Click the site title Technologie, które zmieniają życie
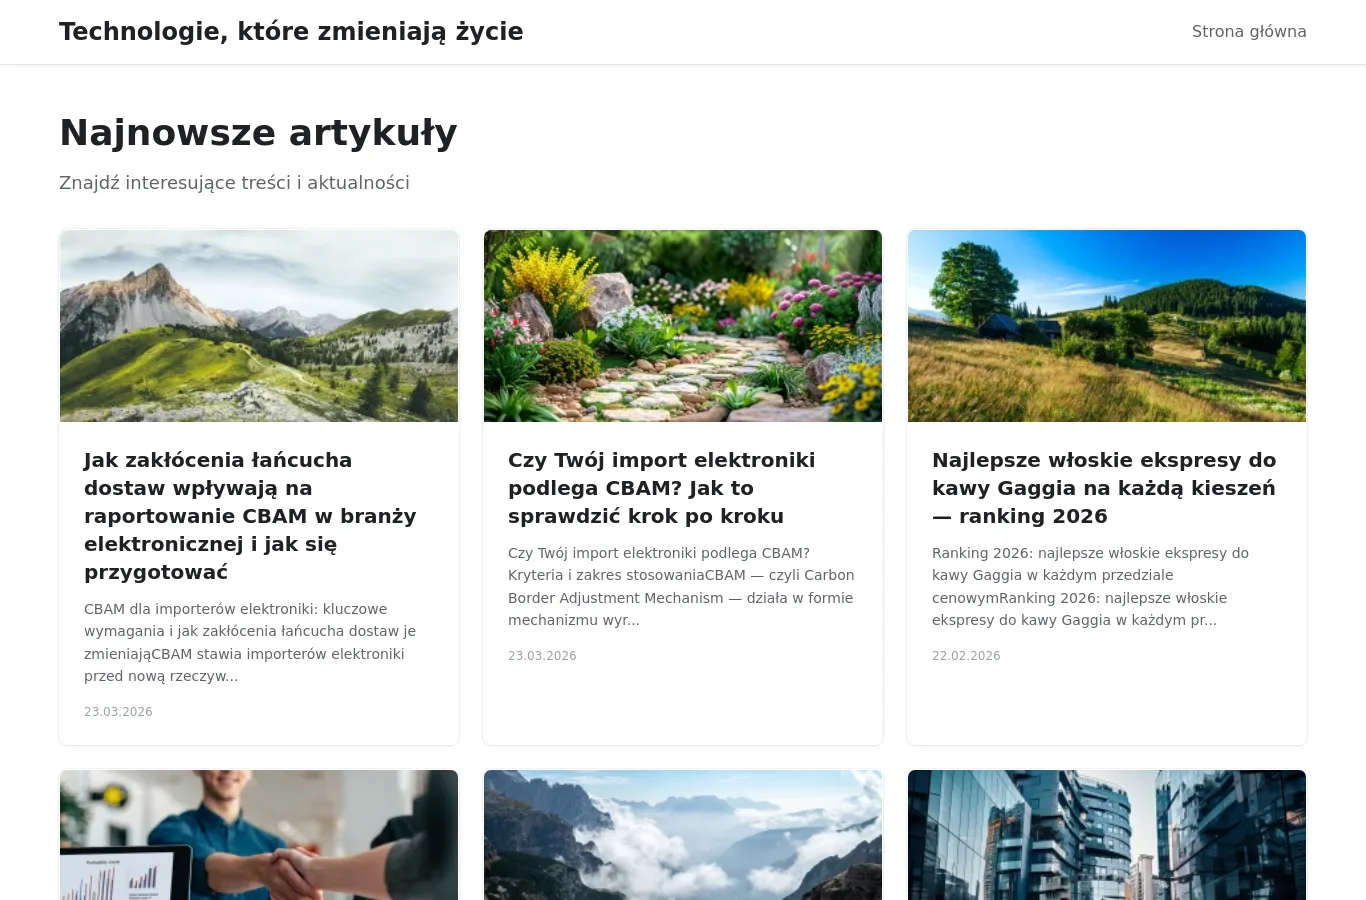 coord(291,32)
